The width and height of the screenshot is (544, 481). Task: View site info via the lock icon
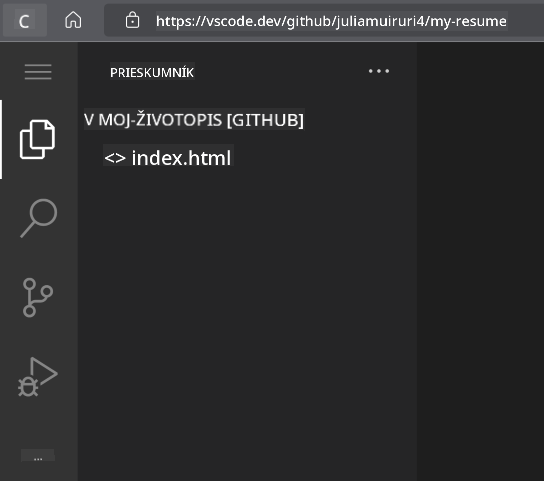[132, 20]
